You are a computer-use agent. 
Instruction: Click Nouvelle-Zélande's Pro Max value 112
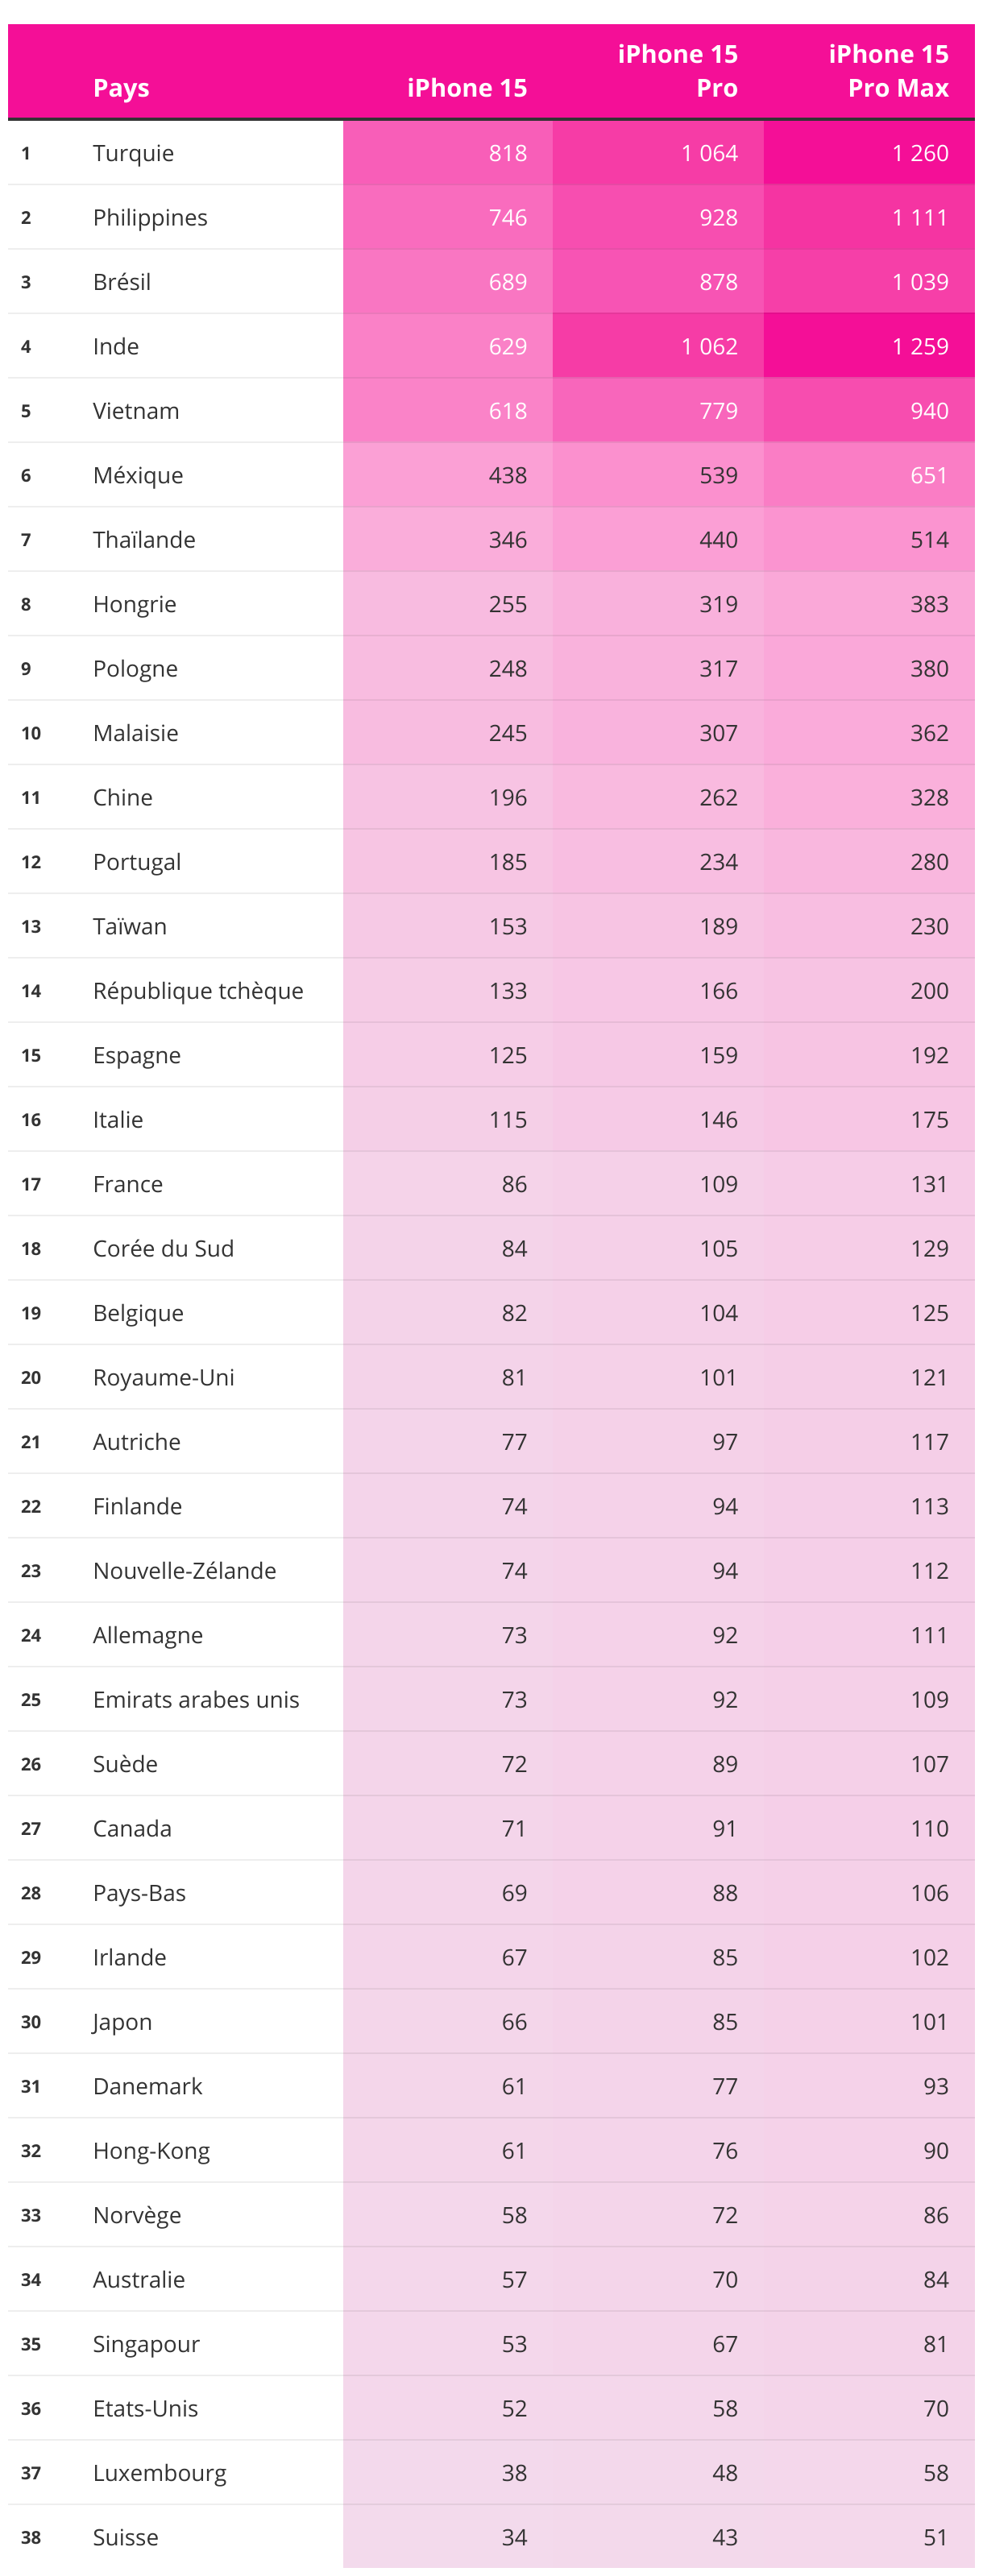coord(928,1570)
